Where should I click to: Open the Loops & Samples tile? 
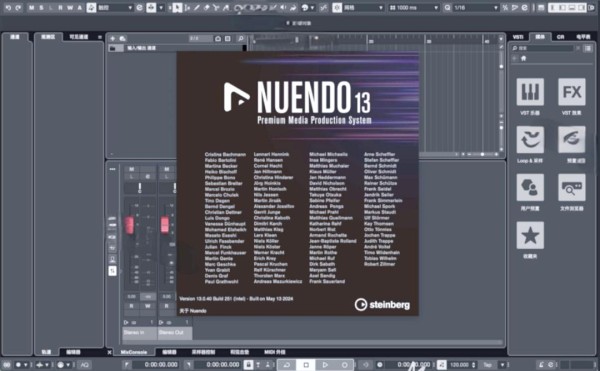click(530, 140)
